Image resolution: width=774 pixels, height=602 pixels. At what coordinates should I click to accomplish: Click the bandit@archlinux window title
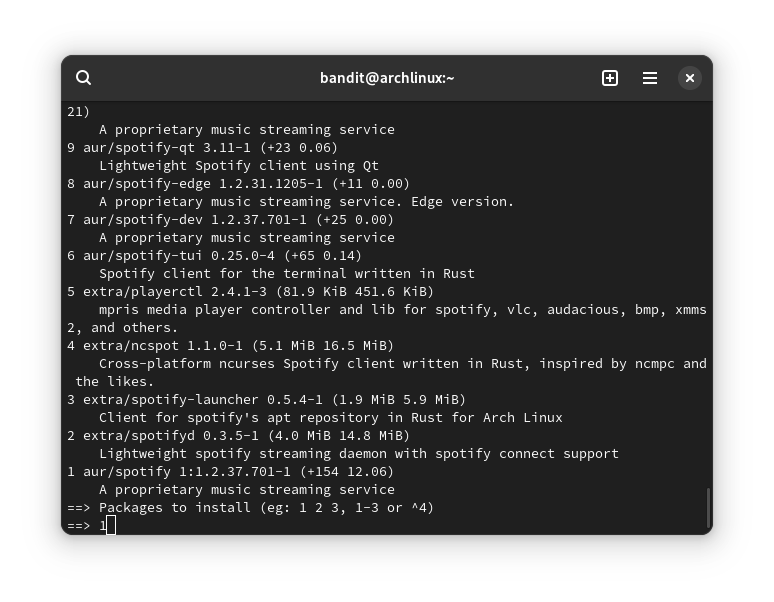click(x=387, y=78)
